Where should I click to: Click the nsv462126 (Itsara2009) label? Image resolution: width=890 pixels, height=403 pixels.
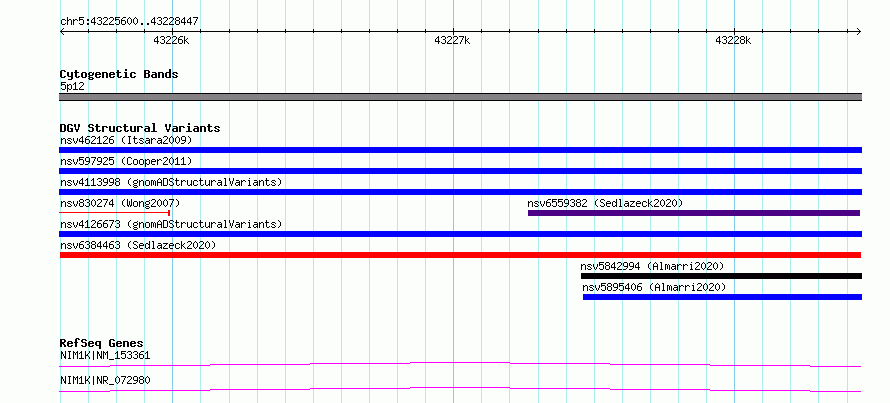pyautogui.click(x=126, y=140)
